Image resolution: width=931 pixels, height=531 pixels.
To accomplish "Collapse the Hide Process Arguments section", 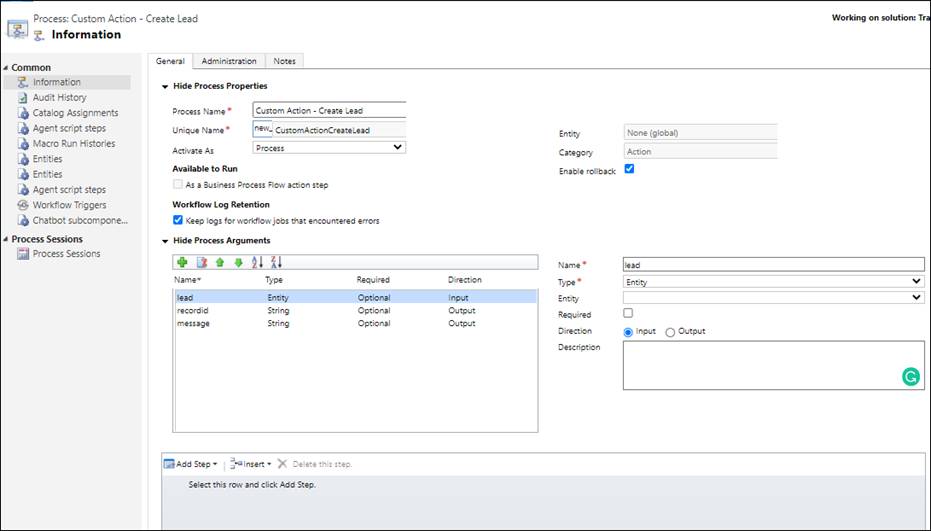I will [165, 241].
